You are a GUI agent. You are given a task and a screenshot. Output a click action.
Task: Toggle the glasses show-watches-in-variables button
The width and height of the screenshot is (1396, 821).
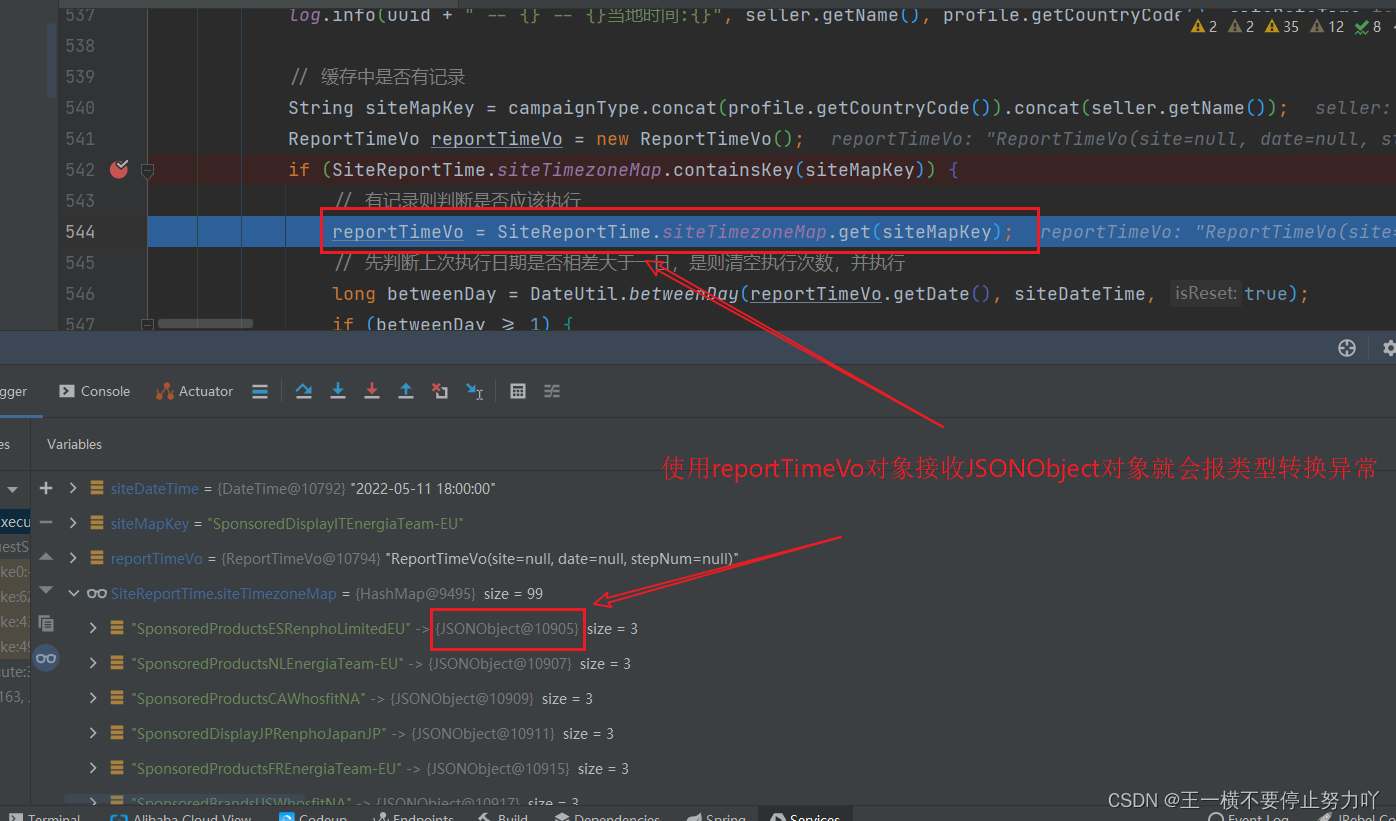(46, 658)
